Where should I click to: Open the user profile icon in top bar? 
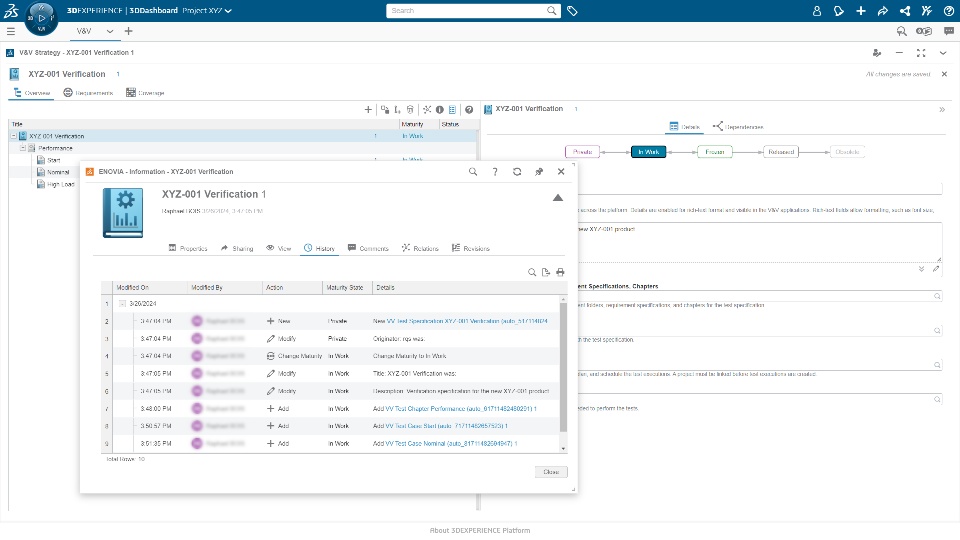click(817, 11)
